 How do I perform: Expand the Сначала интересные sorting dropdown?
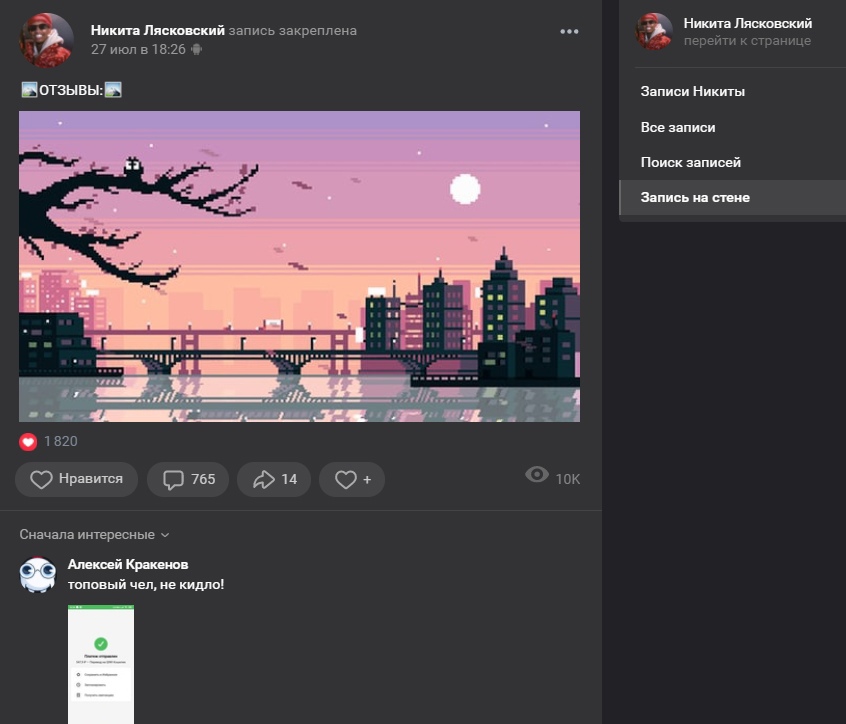[x=95, y=535]
